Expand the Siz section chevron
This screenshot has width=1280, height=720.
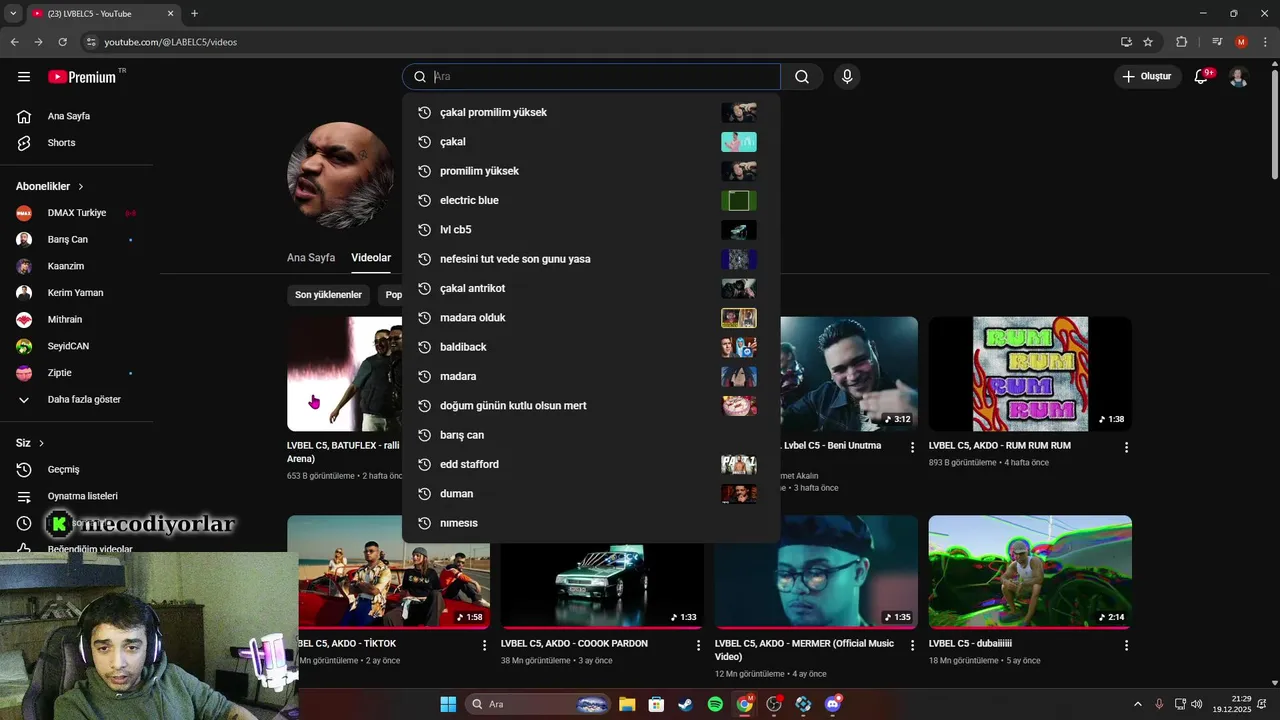click(x=41, y=443)
